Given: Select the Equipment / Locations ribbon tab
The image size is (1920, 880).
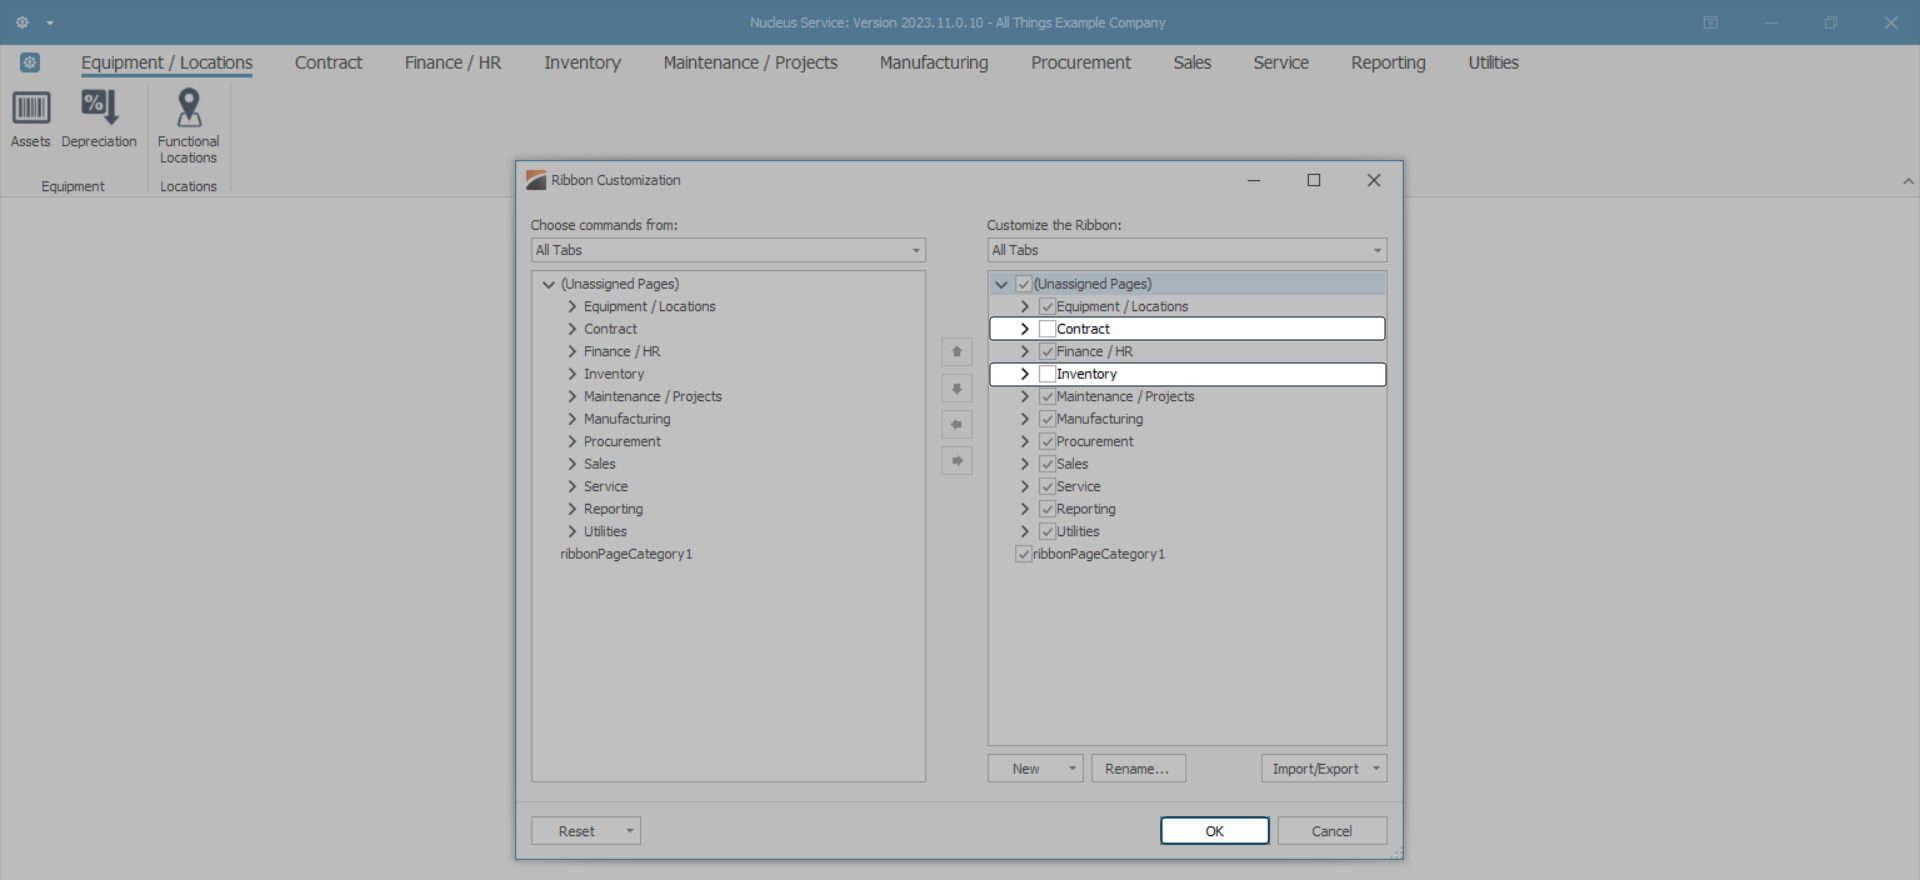Looking at the screenshot, I should pyautogui.click(x=167, y=63).
